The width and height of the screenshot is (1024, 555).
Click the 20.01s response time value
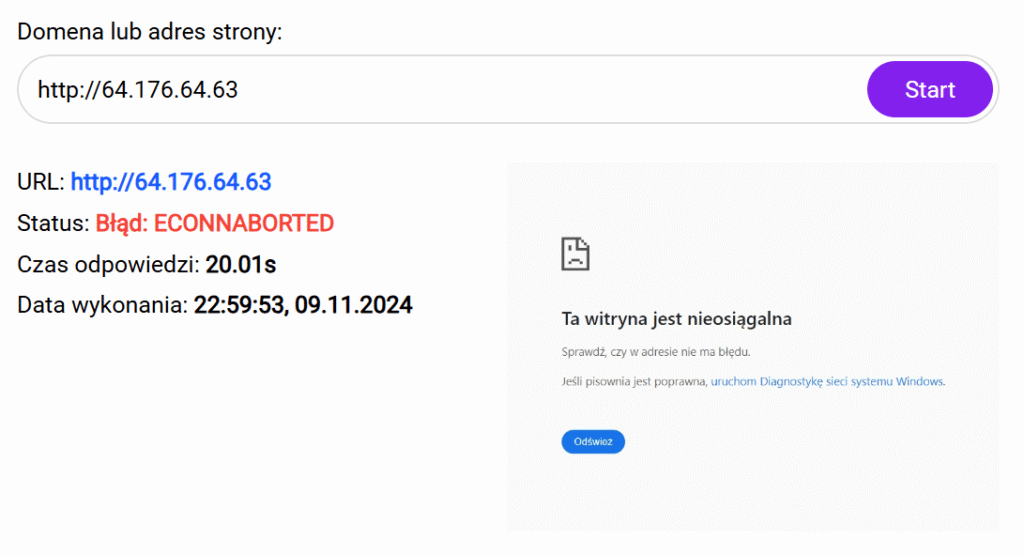[x=241, y=264]
